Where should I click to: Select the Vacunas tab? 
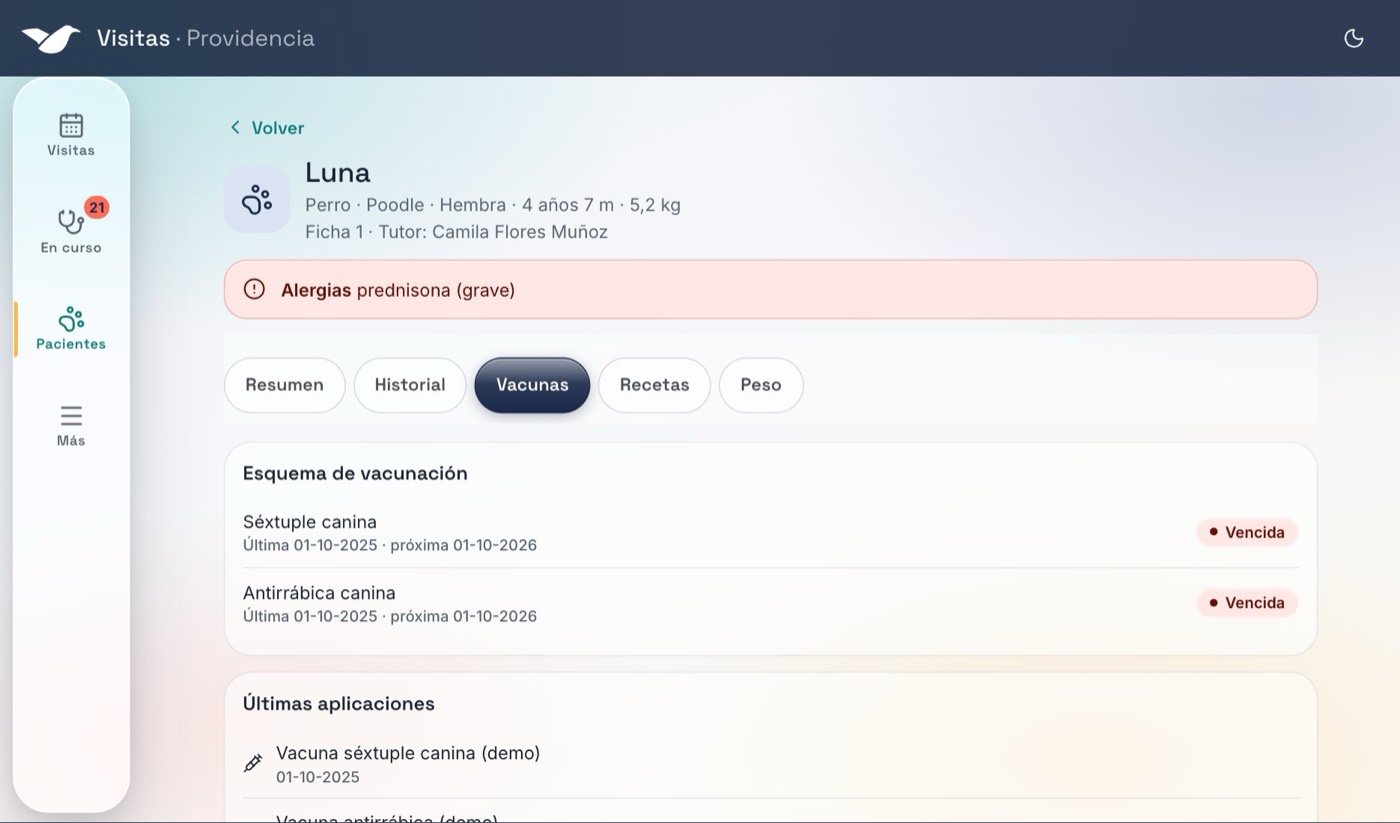[532, 385]
